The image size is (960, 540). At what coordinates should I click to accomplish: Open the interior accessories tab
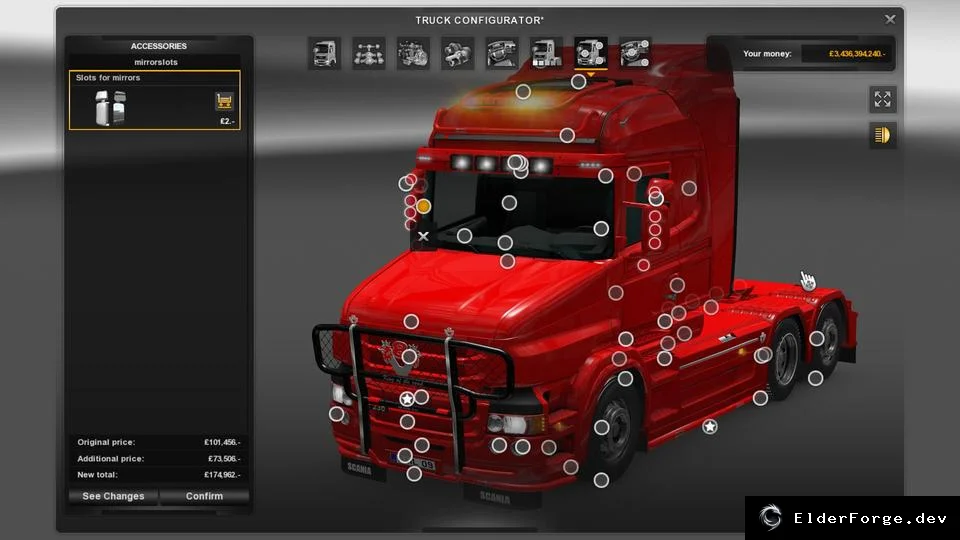click(x=635, y=53)
